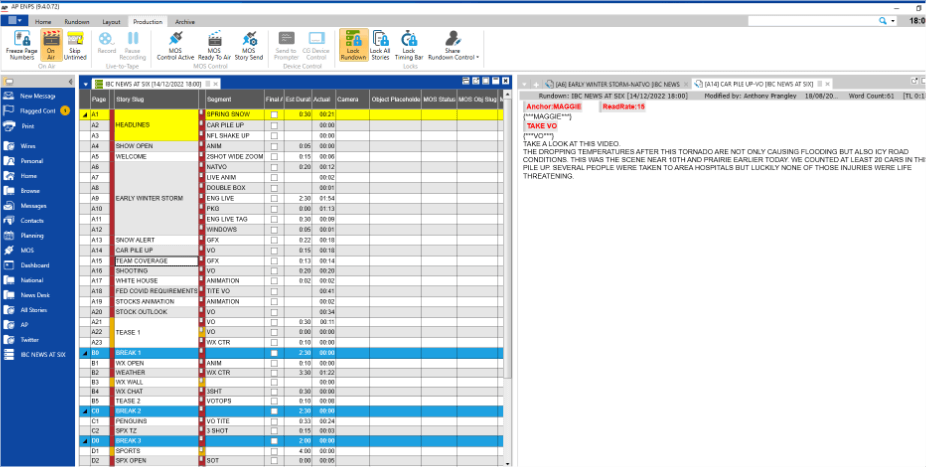The width and height of the screenshot is (926, 467).
Task: Toggle the On Air button
Action: (x=51, y=46)
